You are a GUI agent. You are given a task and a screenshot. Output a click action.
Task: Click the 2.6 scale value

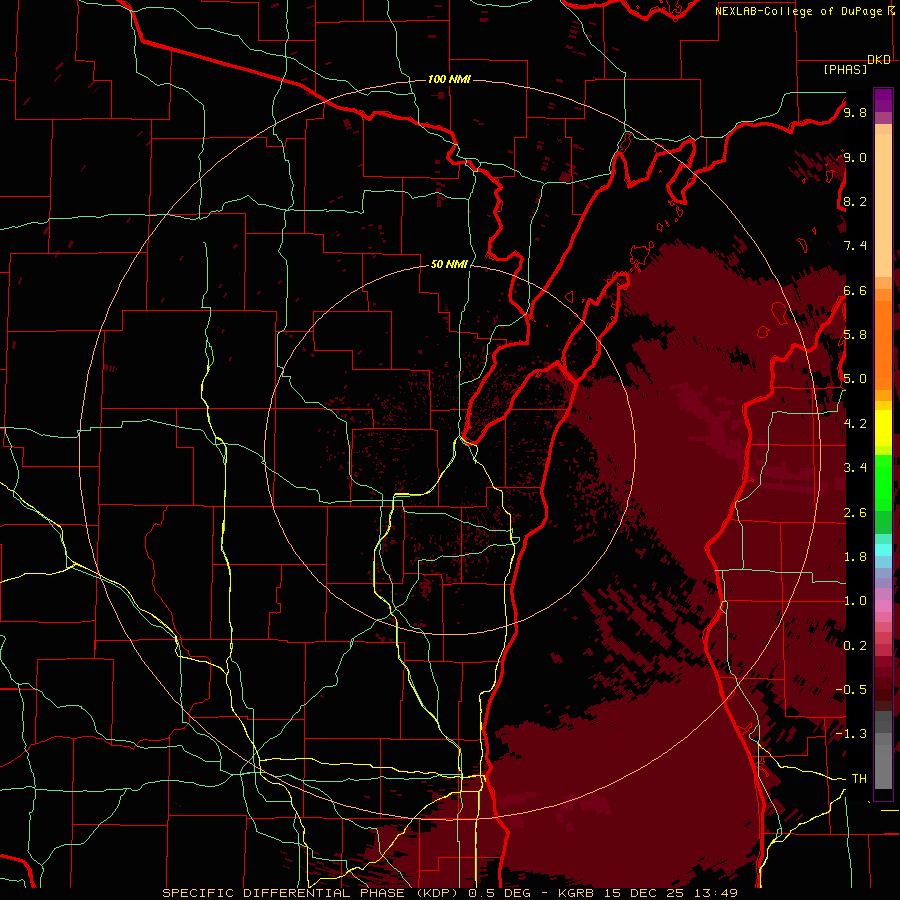[855, 512]
